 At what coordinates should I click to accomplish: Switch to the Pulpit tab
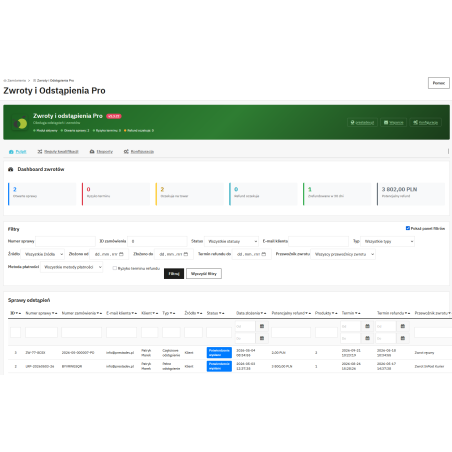tap(17, 152)
